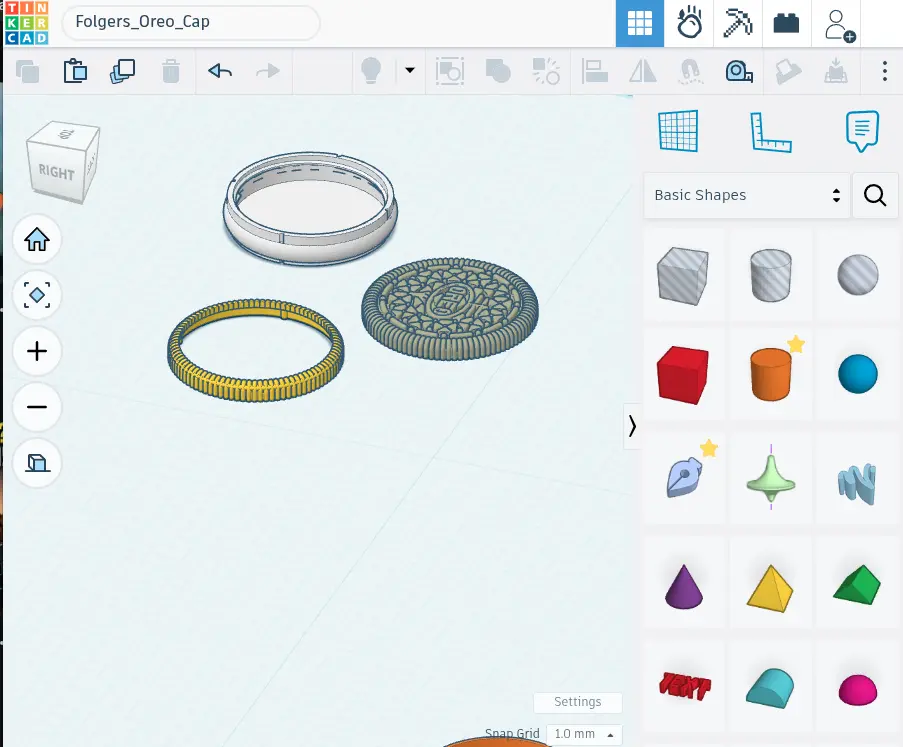903x747 pixels.
Task: Open the Bricks view
Action: click(786, 24)
